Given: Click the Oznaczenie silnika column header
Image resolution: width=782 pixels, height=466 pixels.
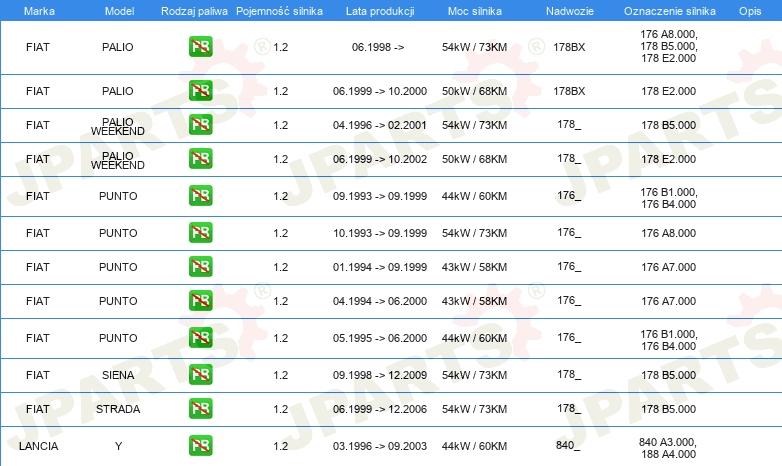Looking at the screenshot, I should (x=669, y=11).
